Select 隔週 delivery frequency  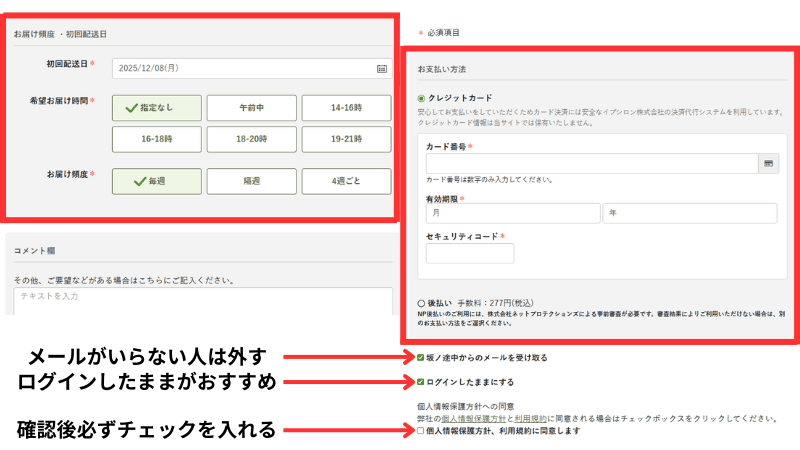pos(252,181)
